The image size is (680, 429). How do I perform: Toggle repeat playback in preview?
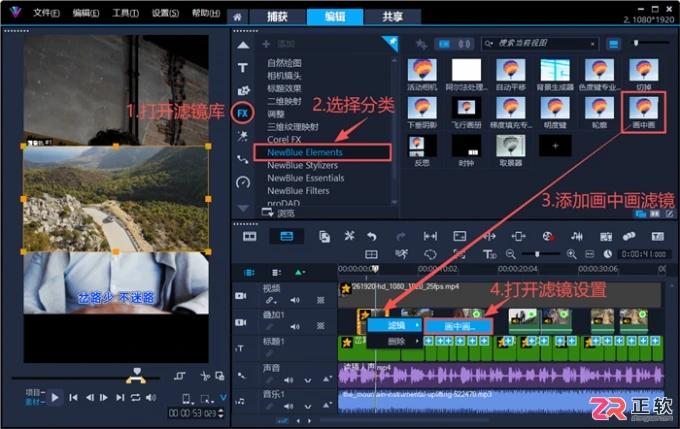click(x=135, y=397)
